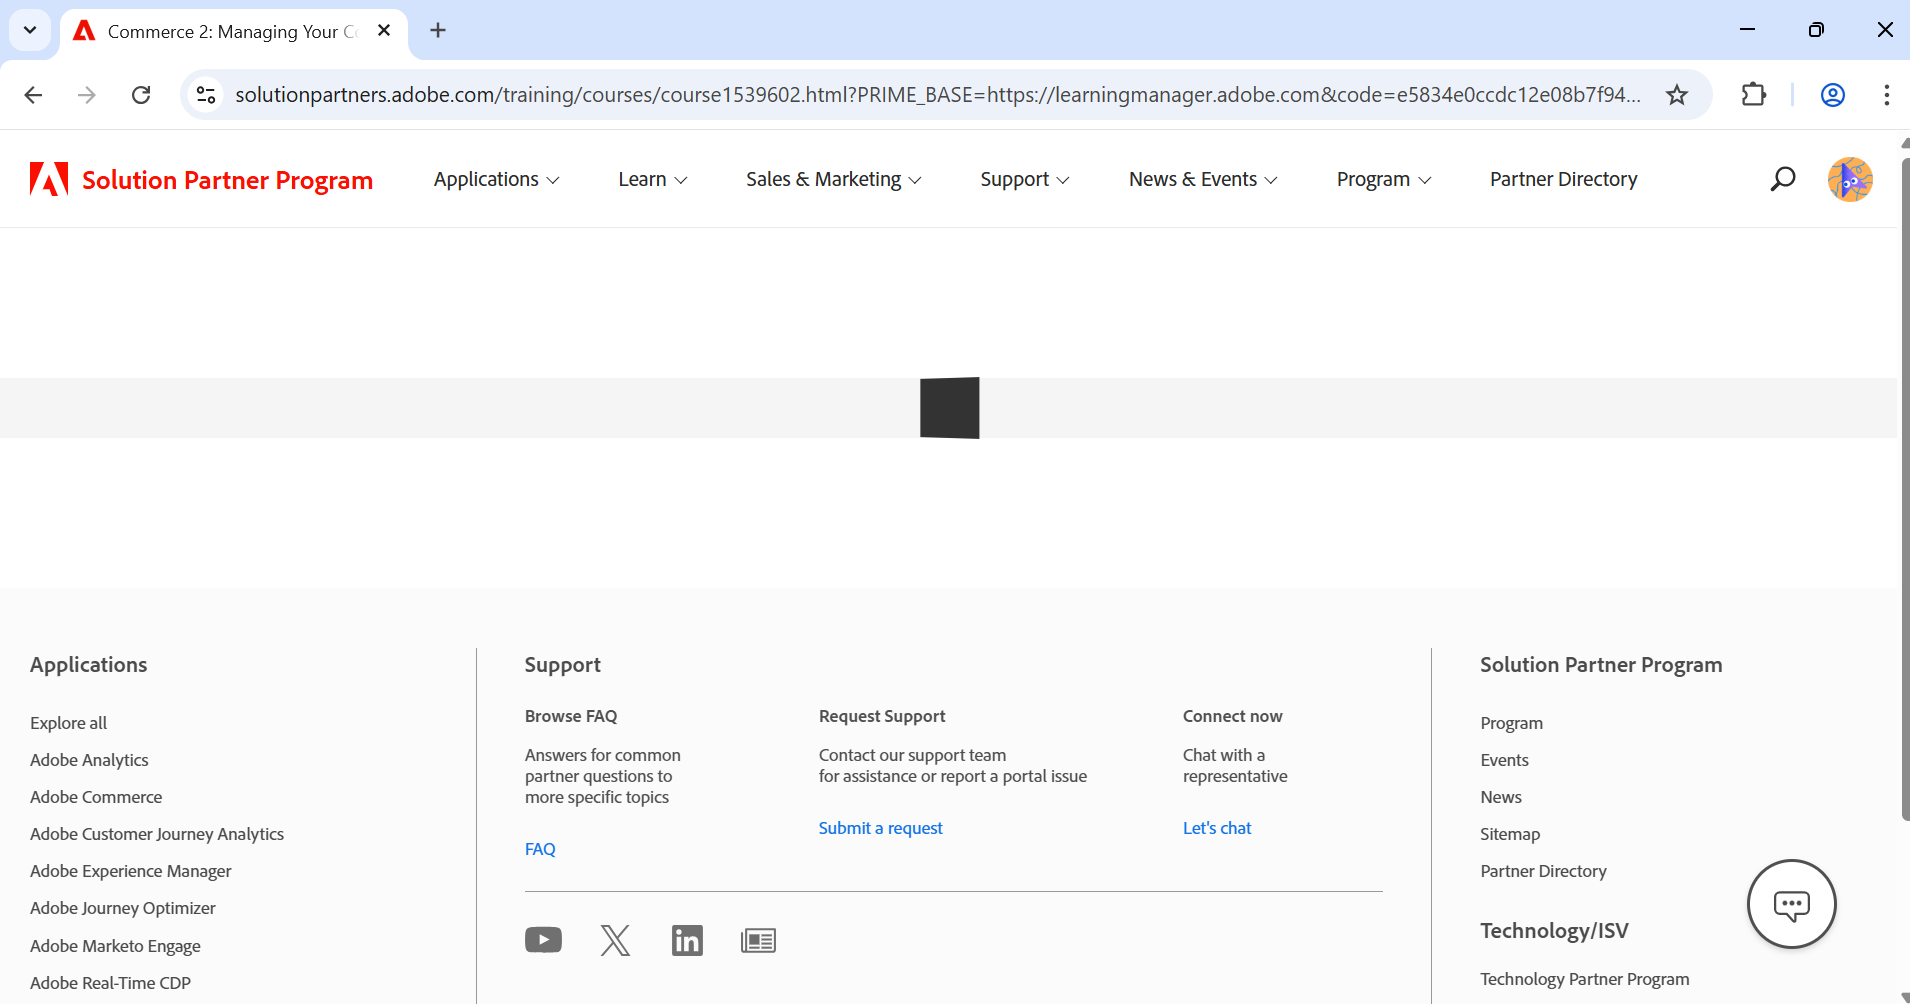
Task: Open News link in footer
Action: [x=1501, y=797]
